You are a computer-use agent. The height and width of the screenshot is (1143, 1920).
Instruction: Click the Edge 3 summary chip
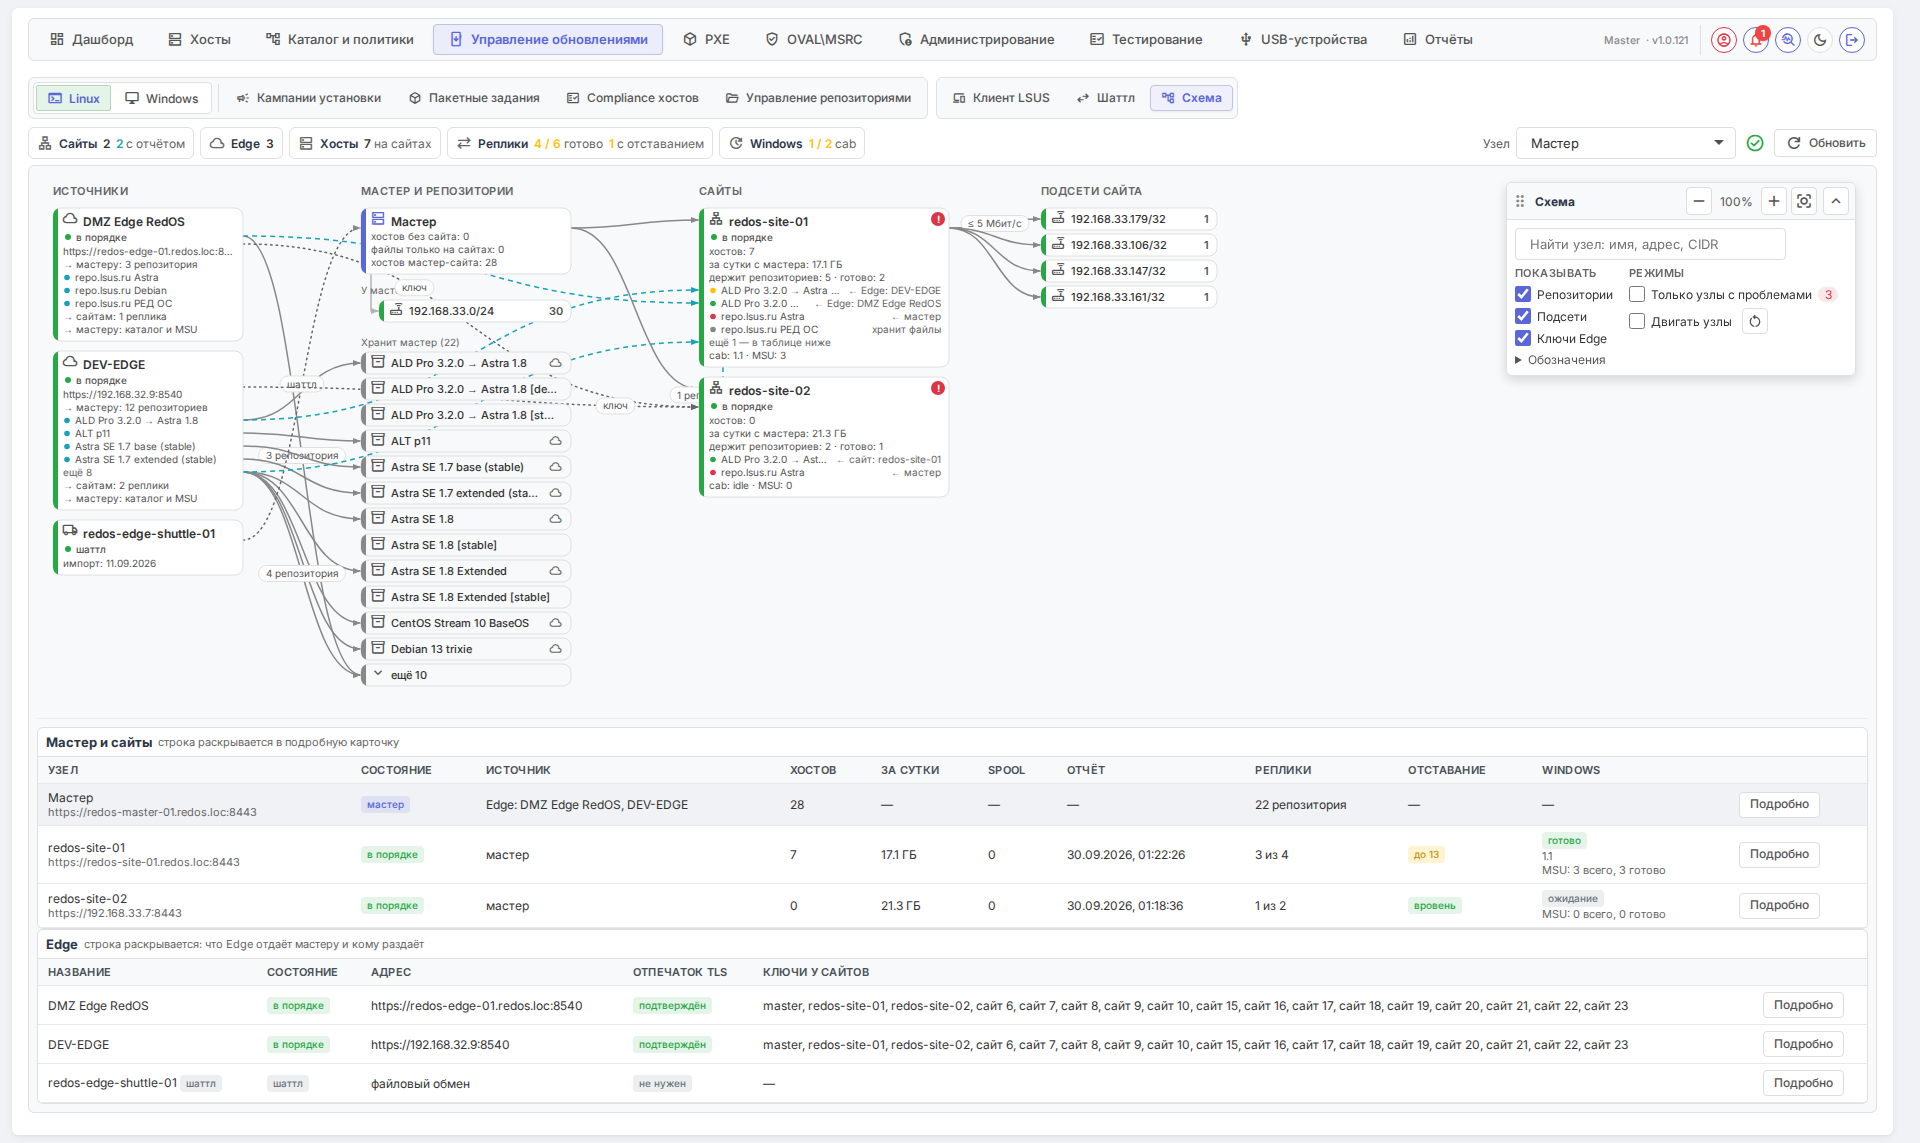242,143
